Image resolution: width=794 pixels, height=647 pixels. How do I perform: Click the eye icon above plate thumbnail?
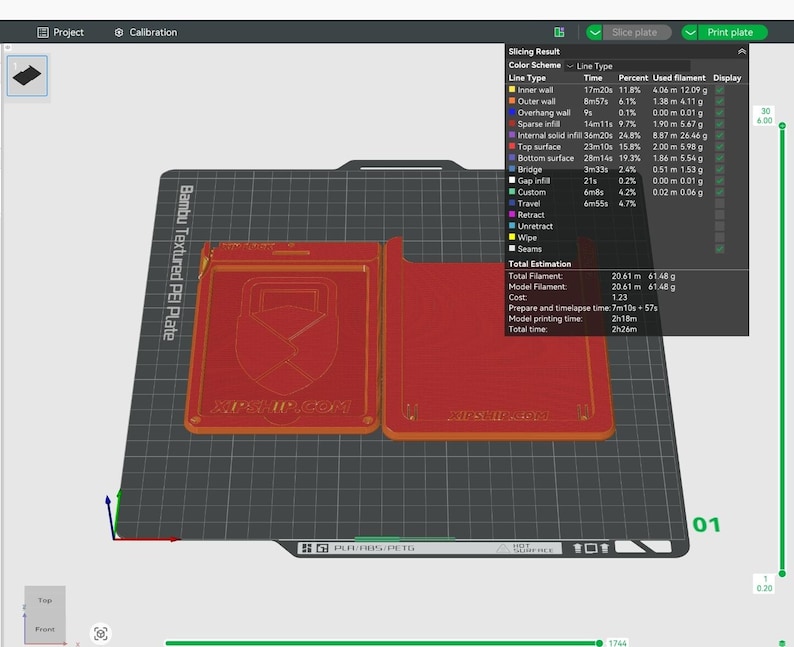(x=8, y=48)
